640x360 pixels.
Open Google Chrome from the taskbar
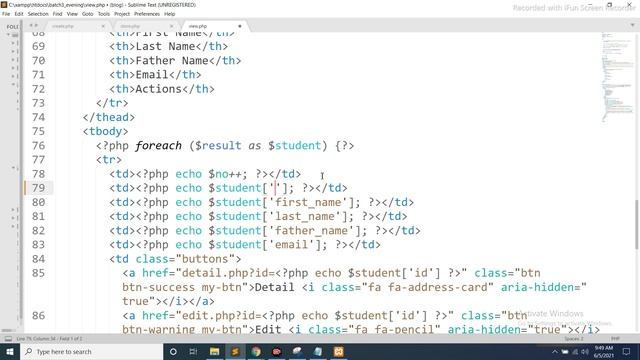(x=256, y=351)
